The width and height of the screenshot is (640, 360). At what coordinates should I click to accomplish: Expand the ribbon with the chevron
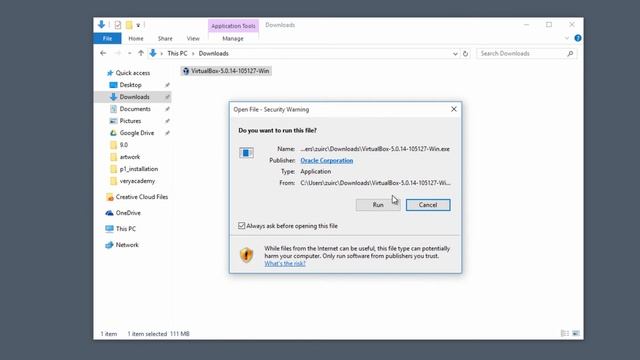point(567,38)
